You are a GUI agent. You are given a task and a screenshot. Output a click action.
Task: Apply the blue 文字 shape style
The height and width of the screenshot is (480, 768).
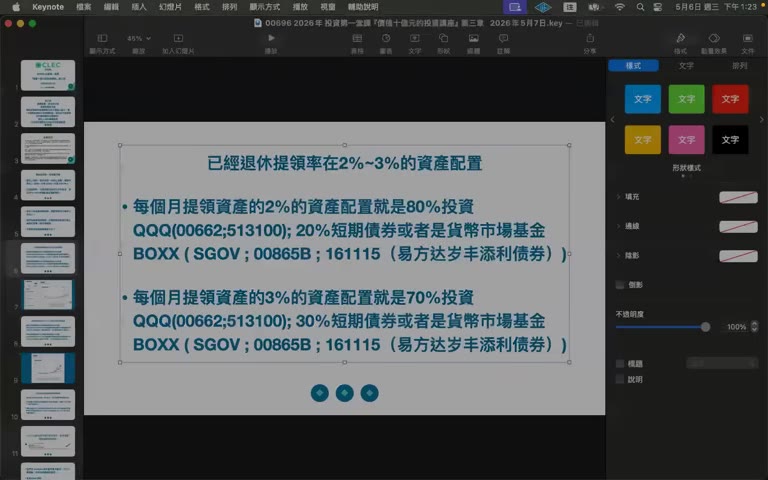pyautogui.click(x=643, y=99)
